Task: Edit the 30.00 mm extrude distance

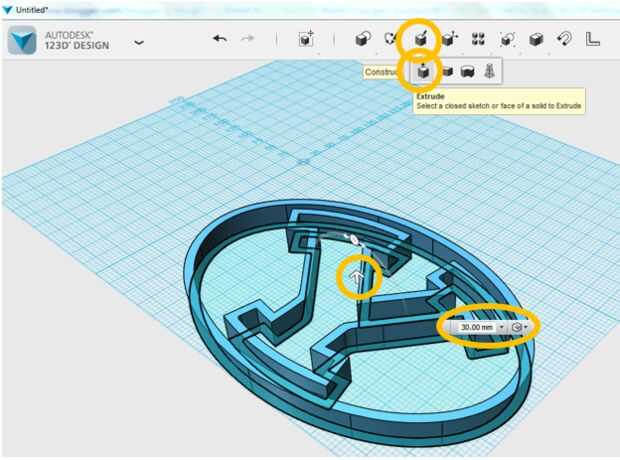Action: [x=477, y=327]
